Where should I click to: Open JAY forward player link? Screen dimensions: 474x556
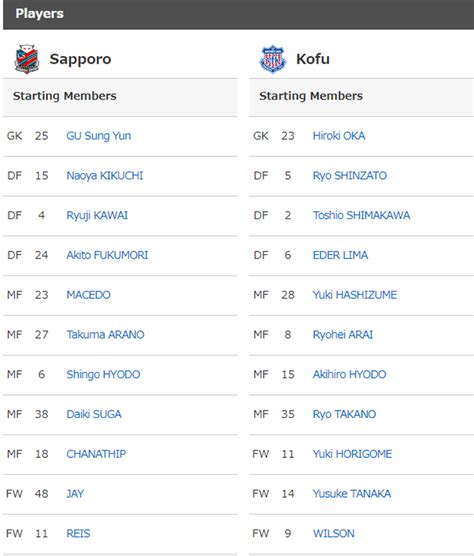(75, 493)
